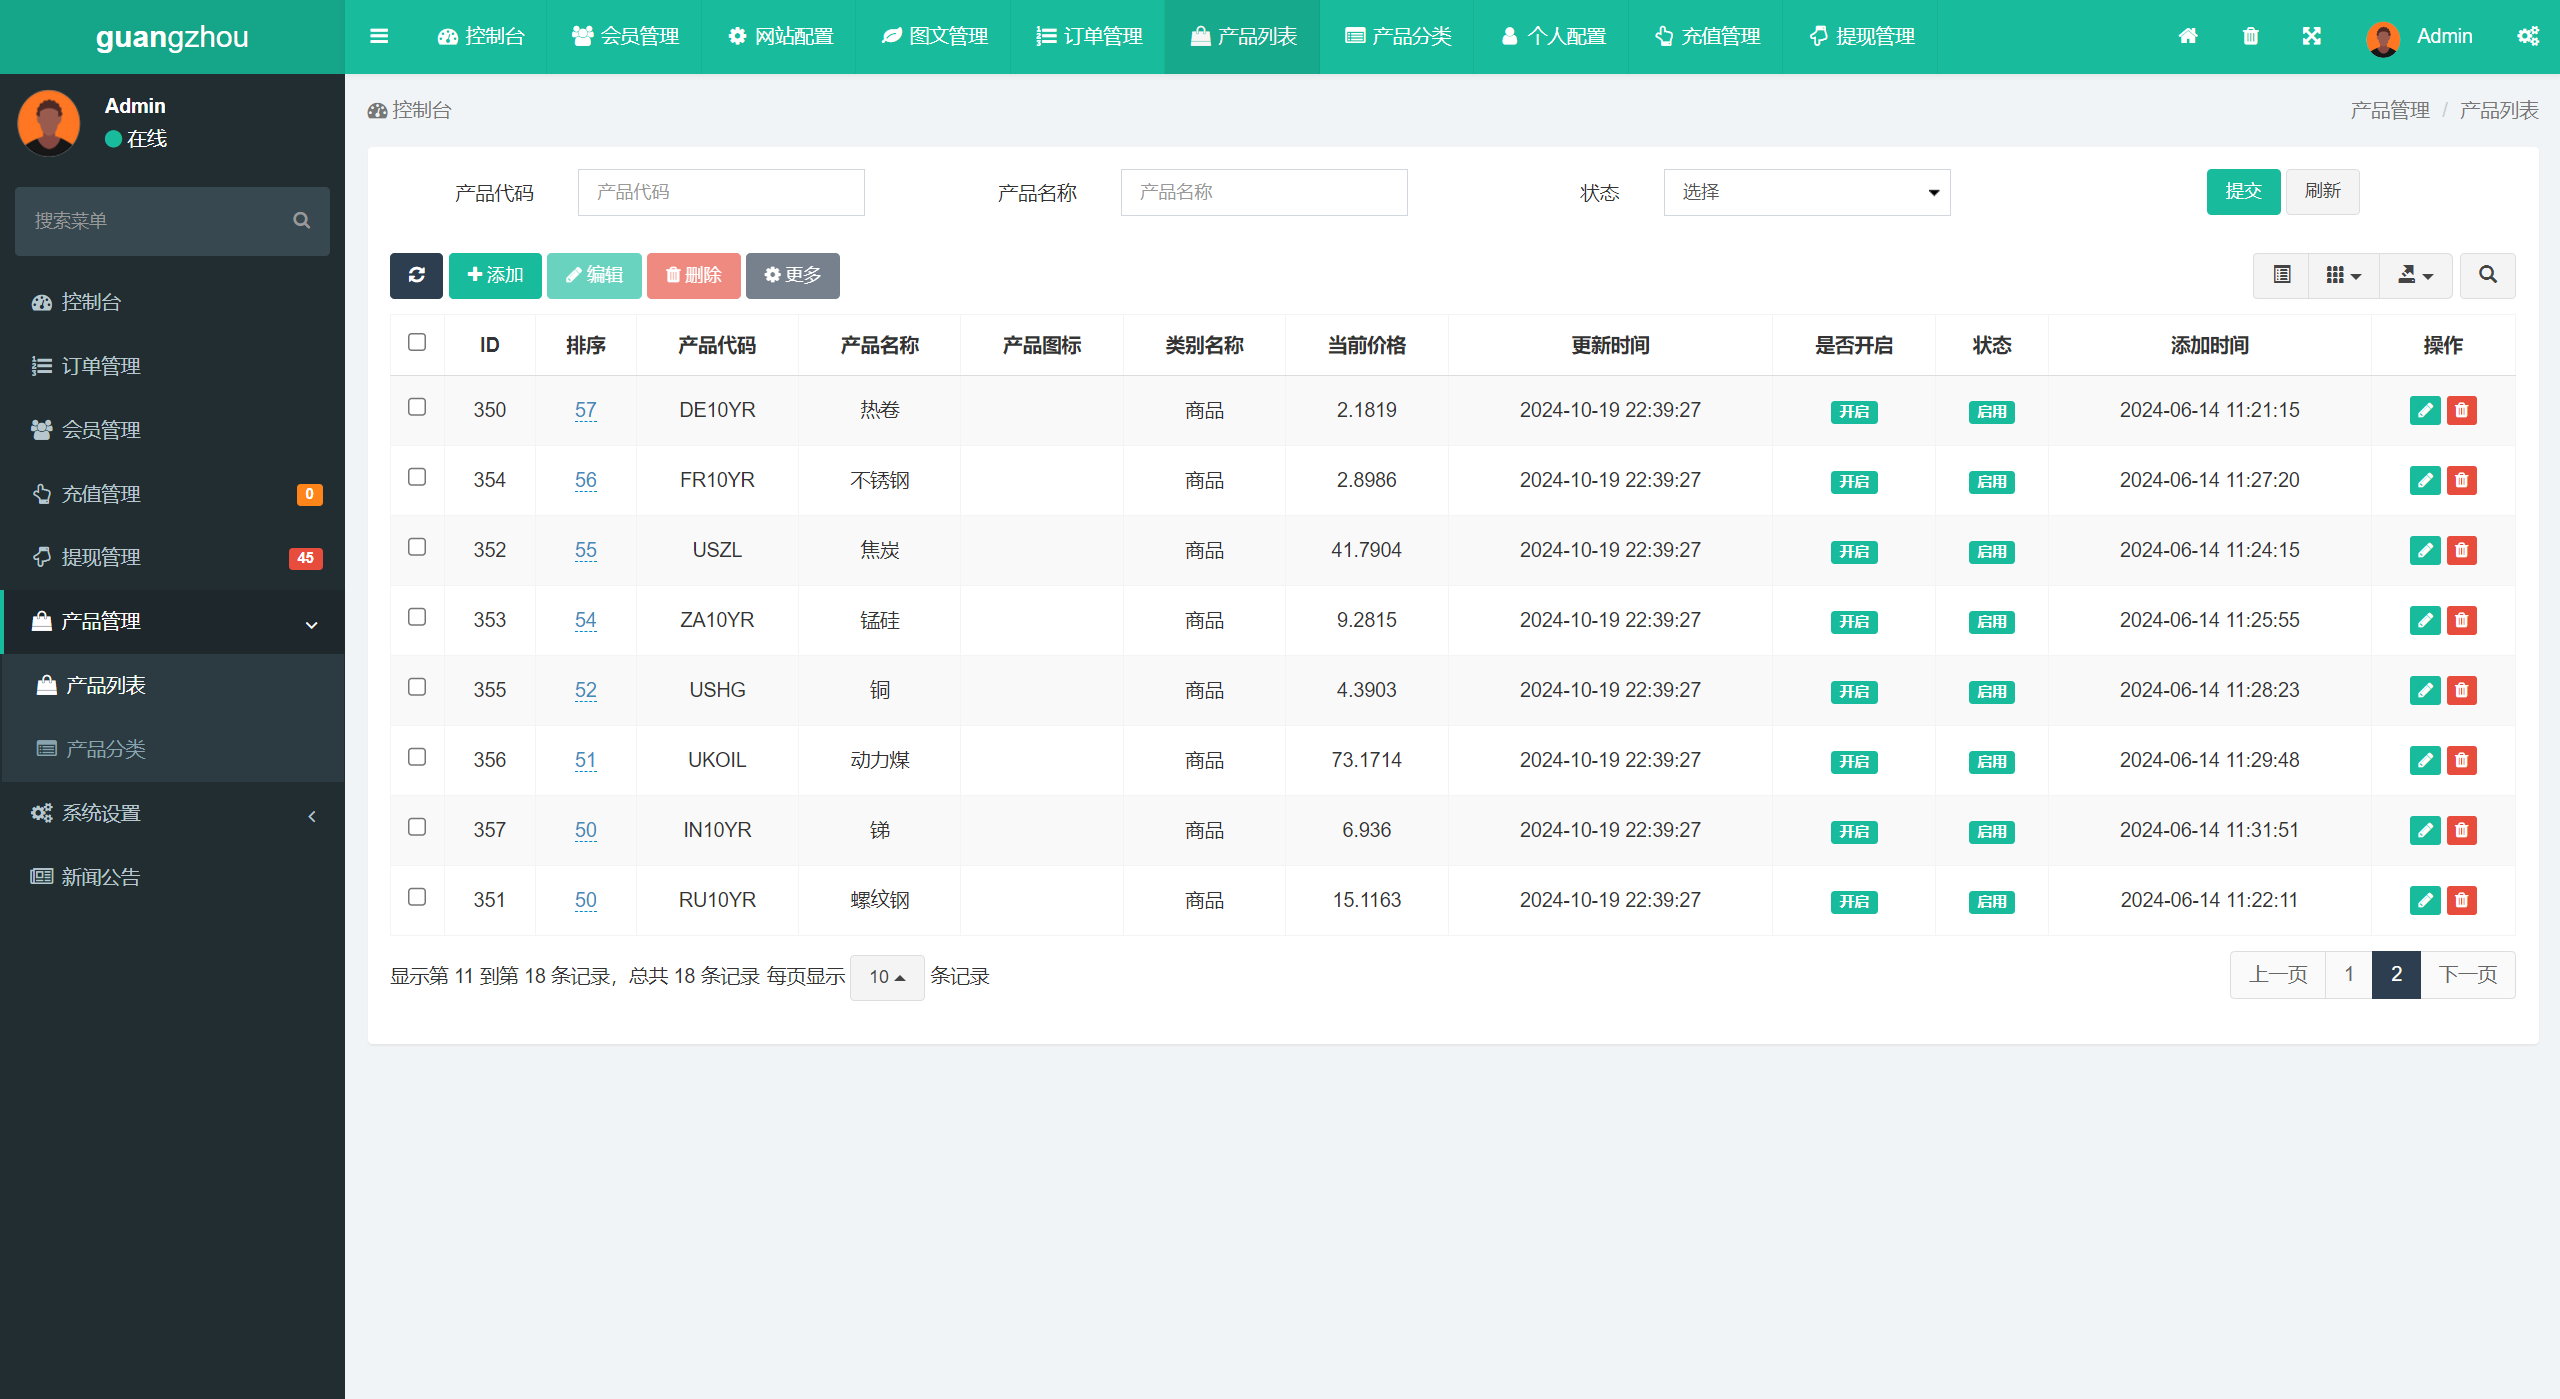This screenshot has height=1399, width=2560.
Task: Click the 更多 (more options) icon button
Action: click(x=789, y=274)
